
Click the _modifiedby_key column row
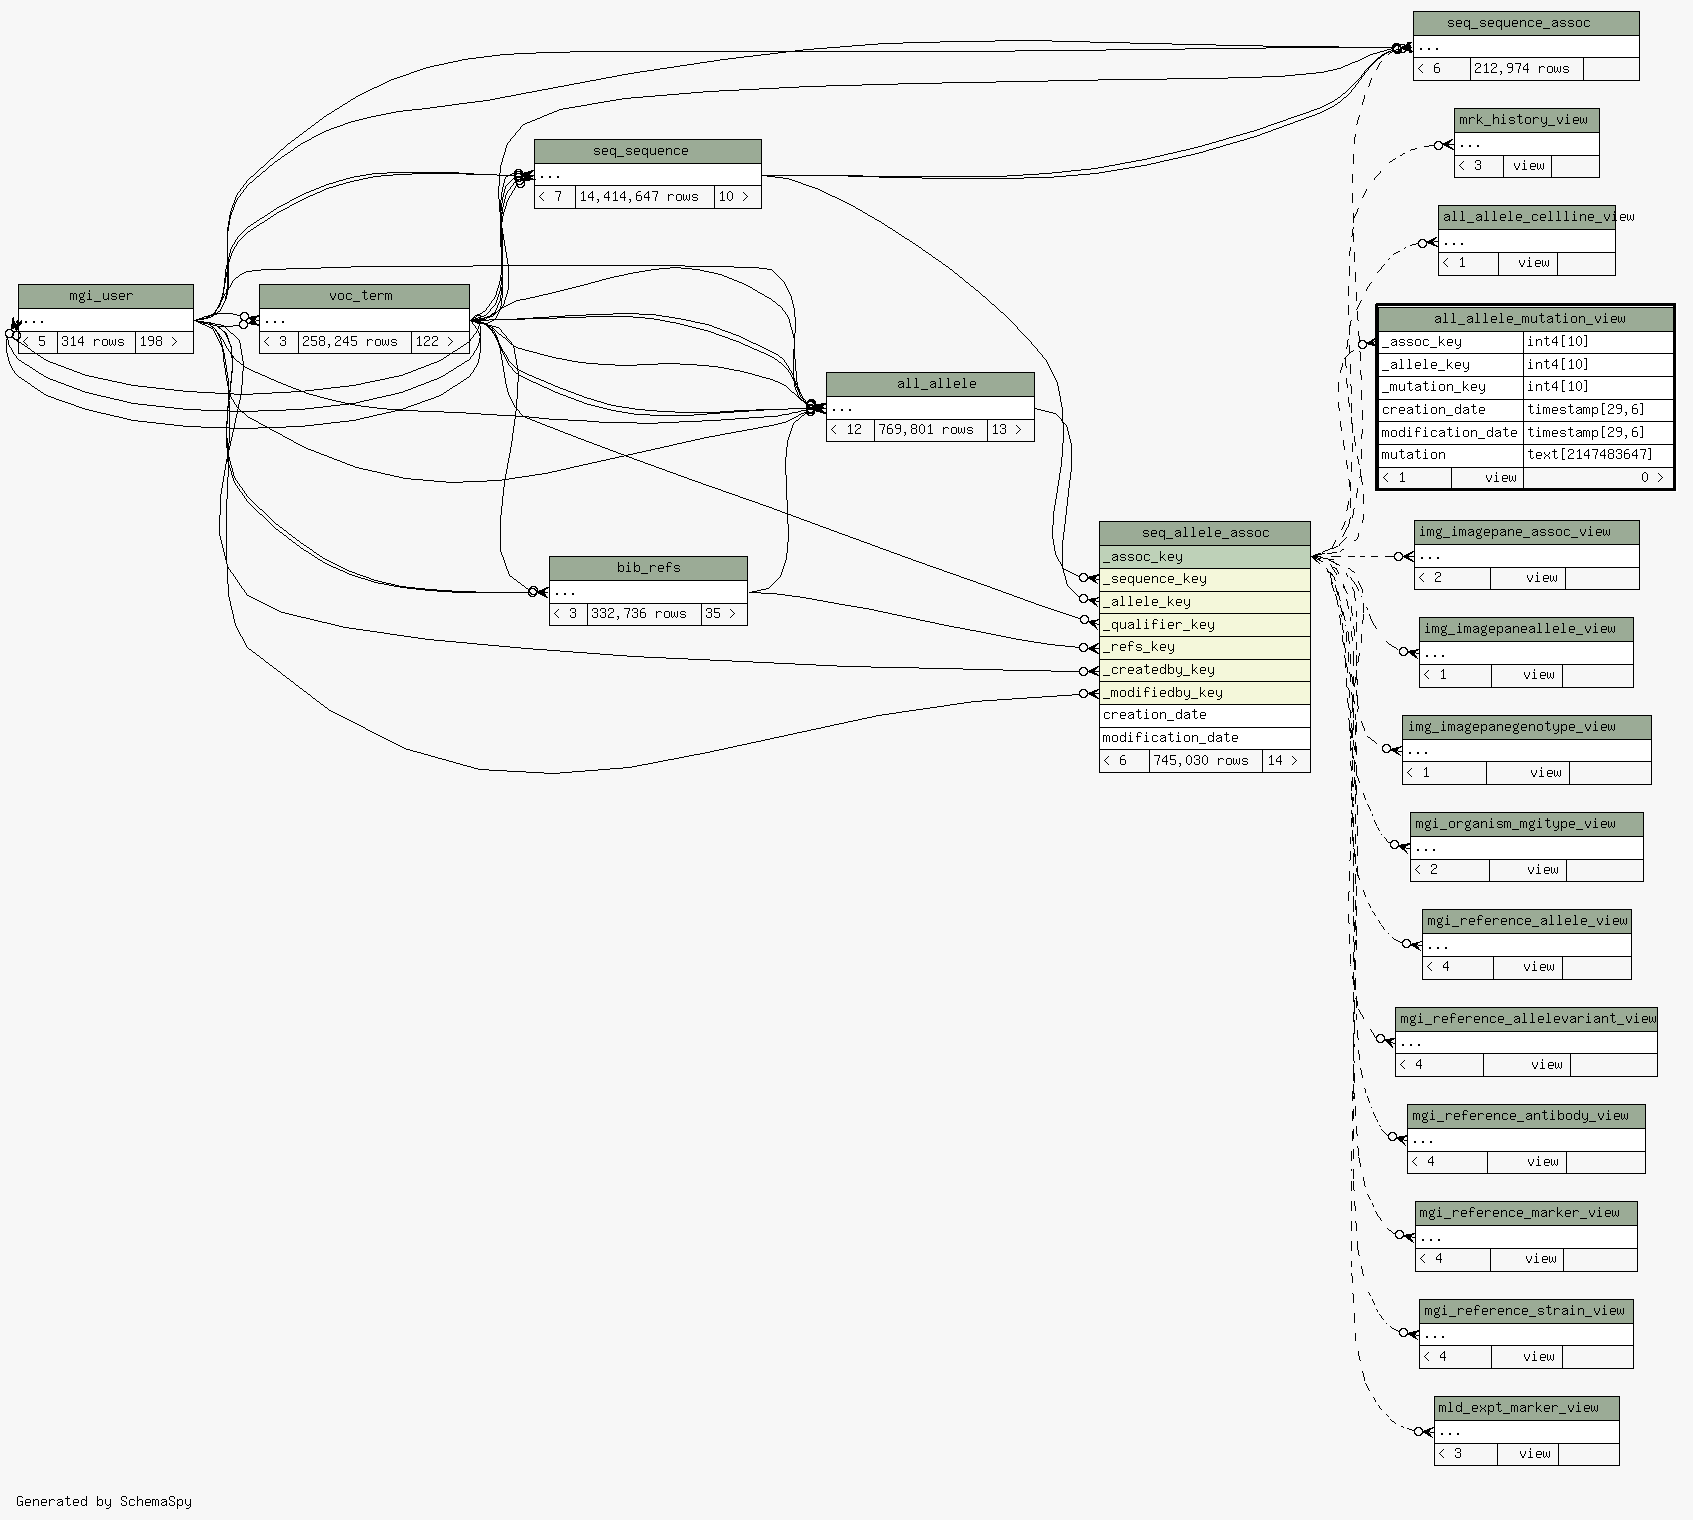1205,693
